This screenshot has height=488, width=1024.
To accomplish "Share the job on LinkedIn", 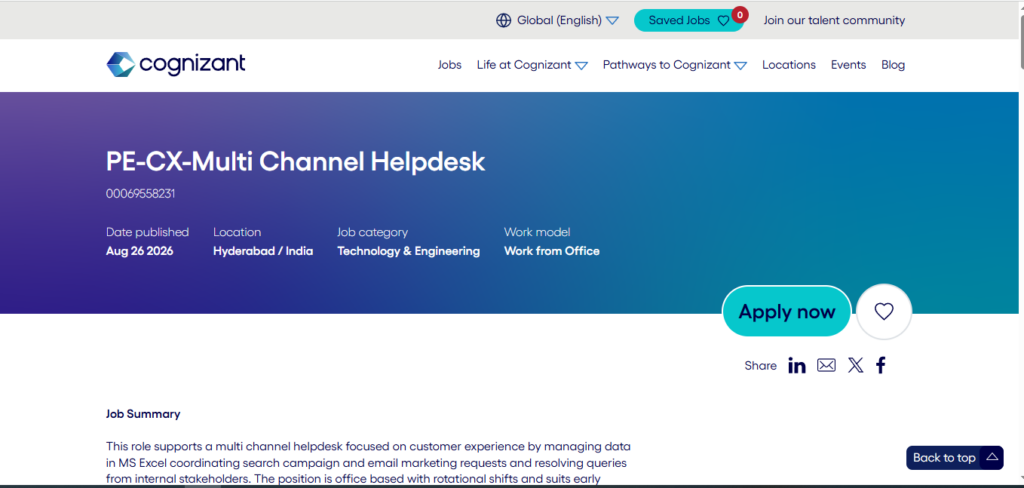I will pos(797,365).
